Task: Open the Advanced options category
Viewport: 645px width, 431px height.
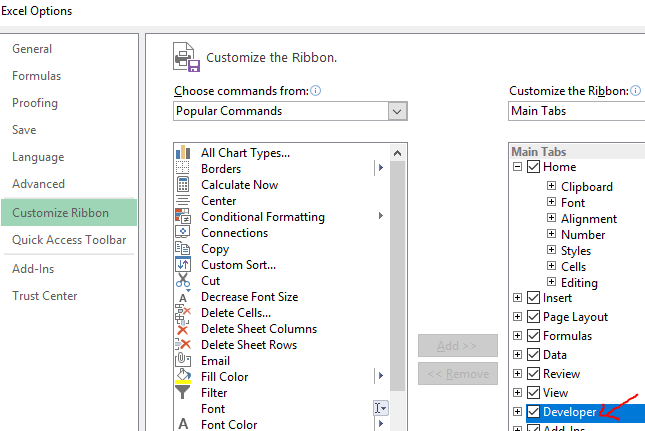Action: 38,183
